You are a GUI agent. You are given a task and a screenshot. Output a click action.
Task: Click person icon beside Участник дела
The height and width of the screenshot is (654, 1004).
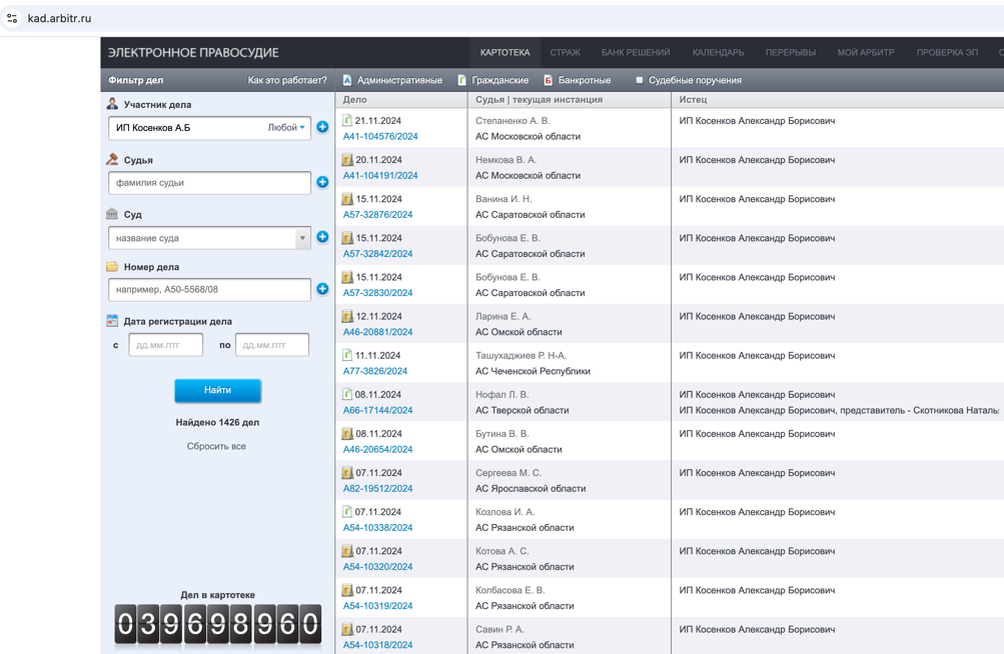112,103
